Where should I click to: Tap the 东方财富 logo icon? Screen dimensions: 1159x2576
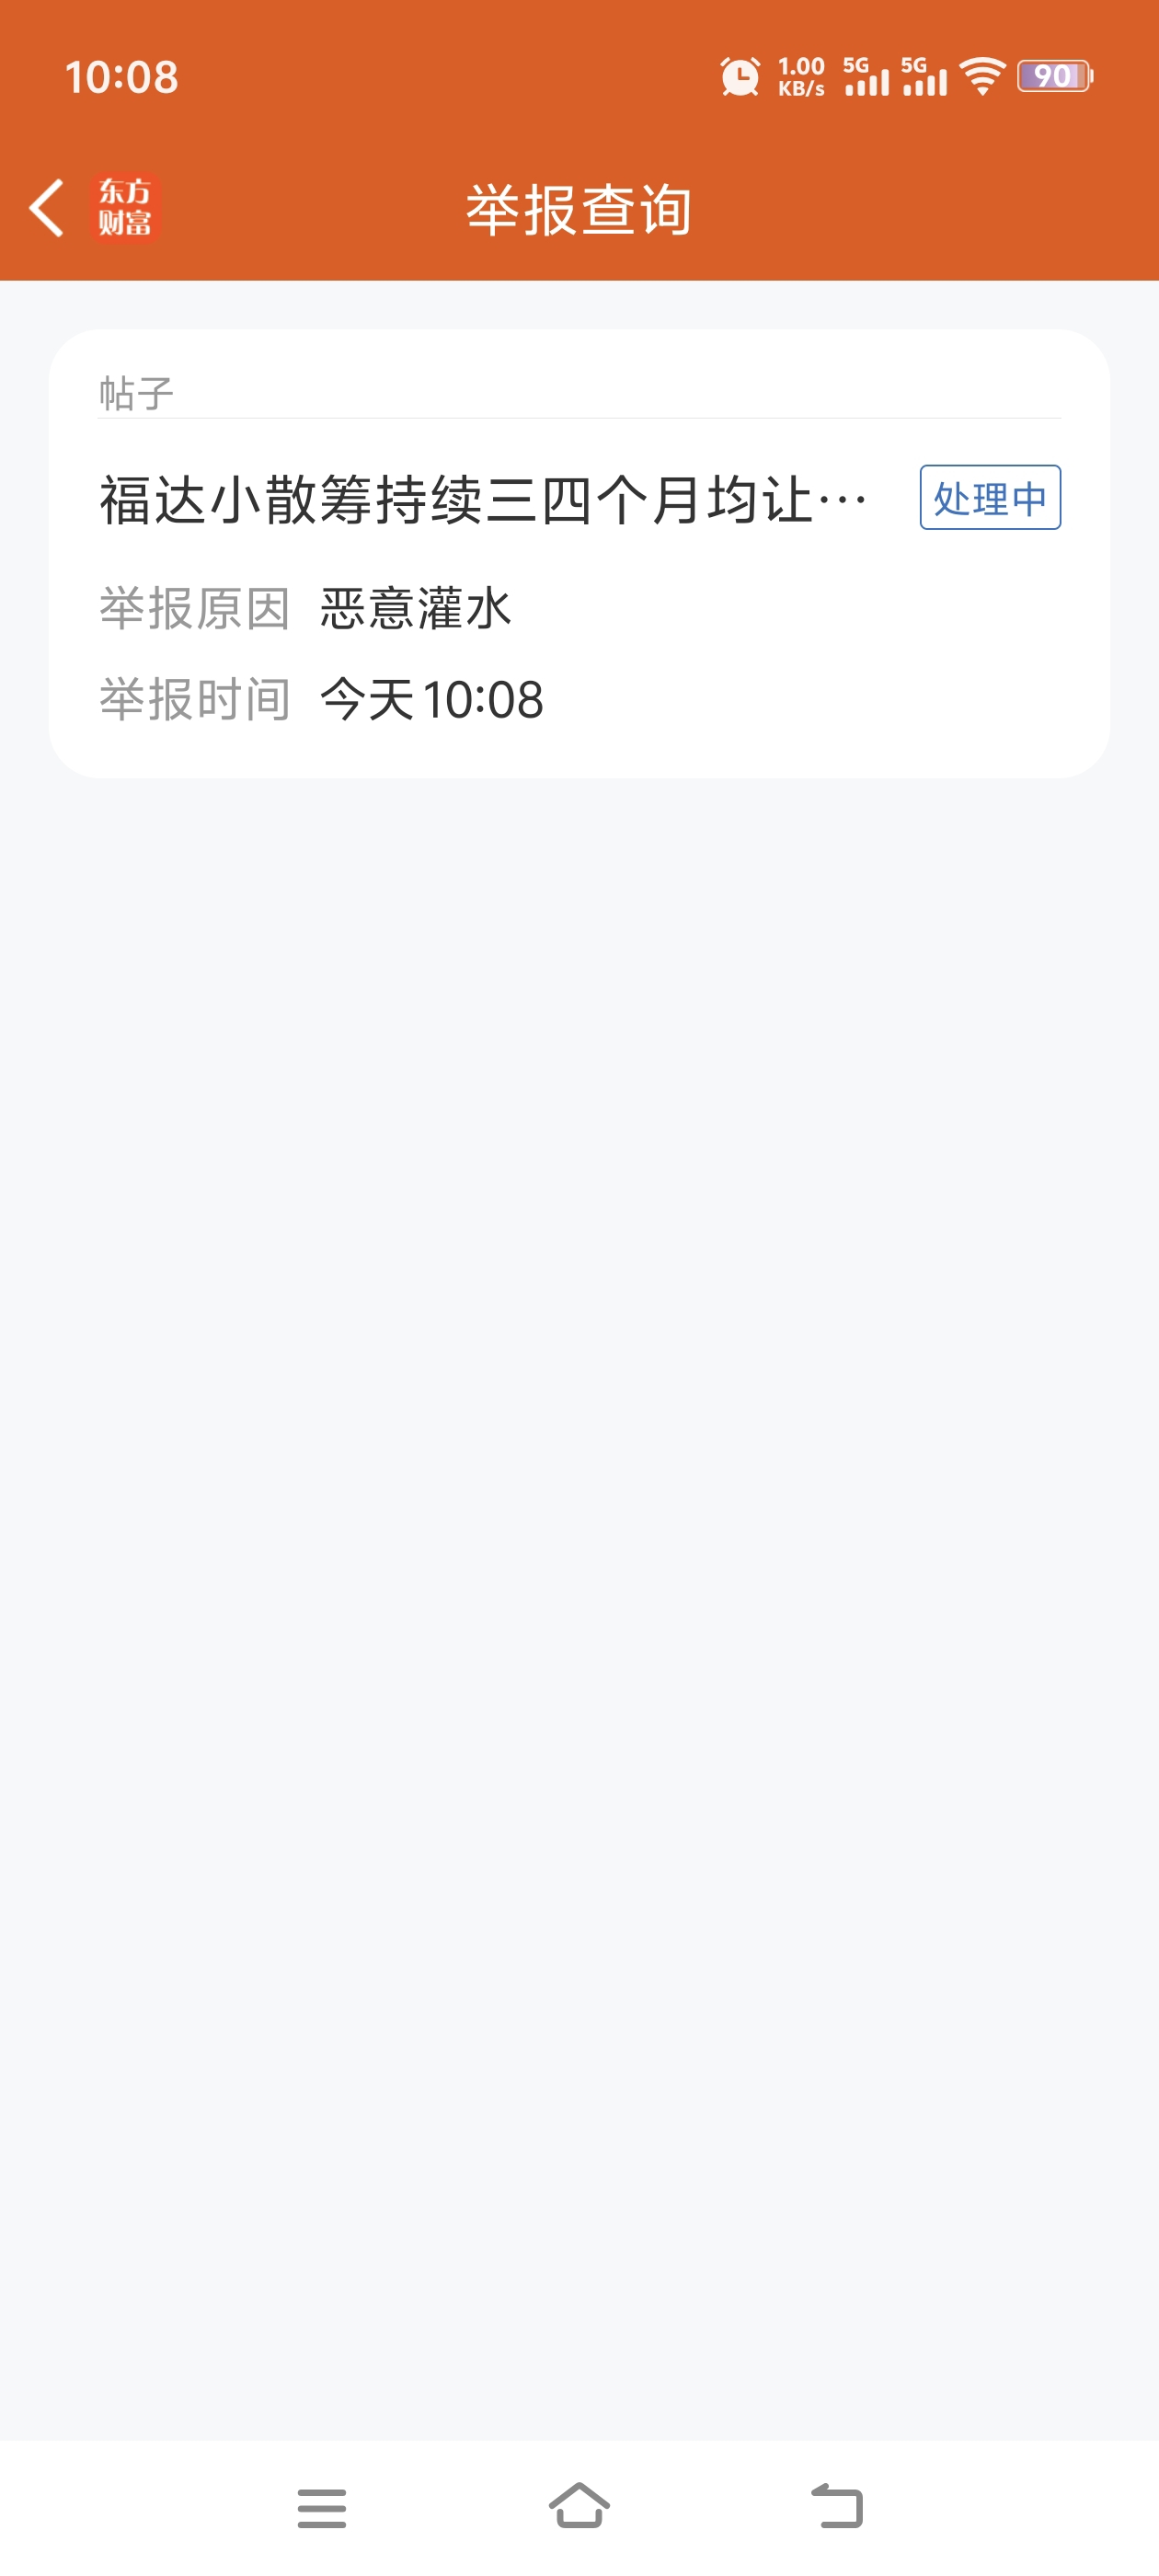point(125,208)
